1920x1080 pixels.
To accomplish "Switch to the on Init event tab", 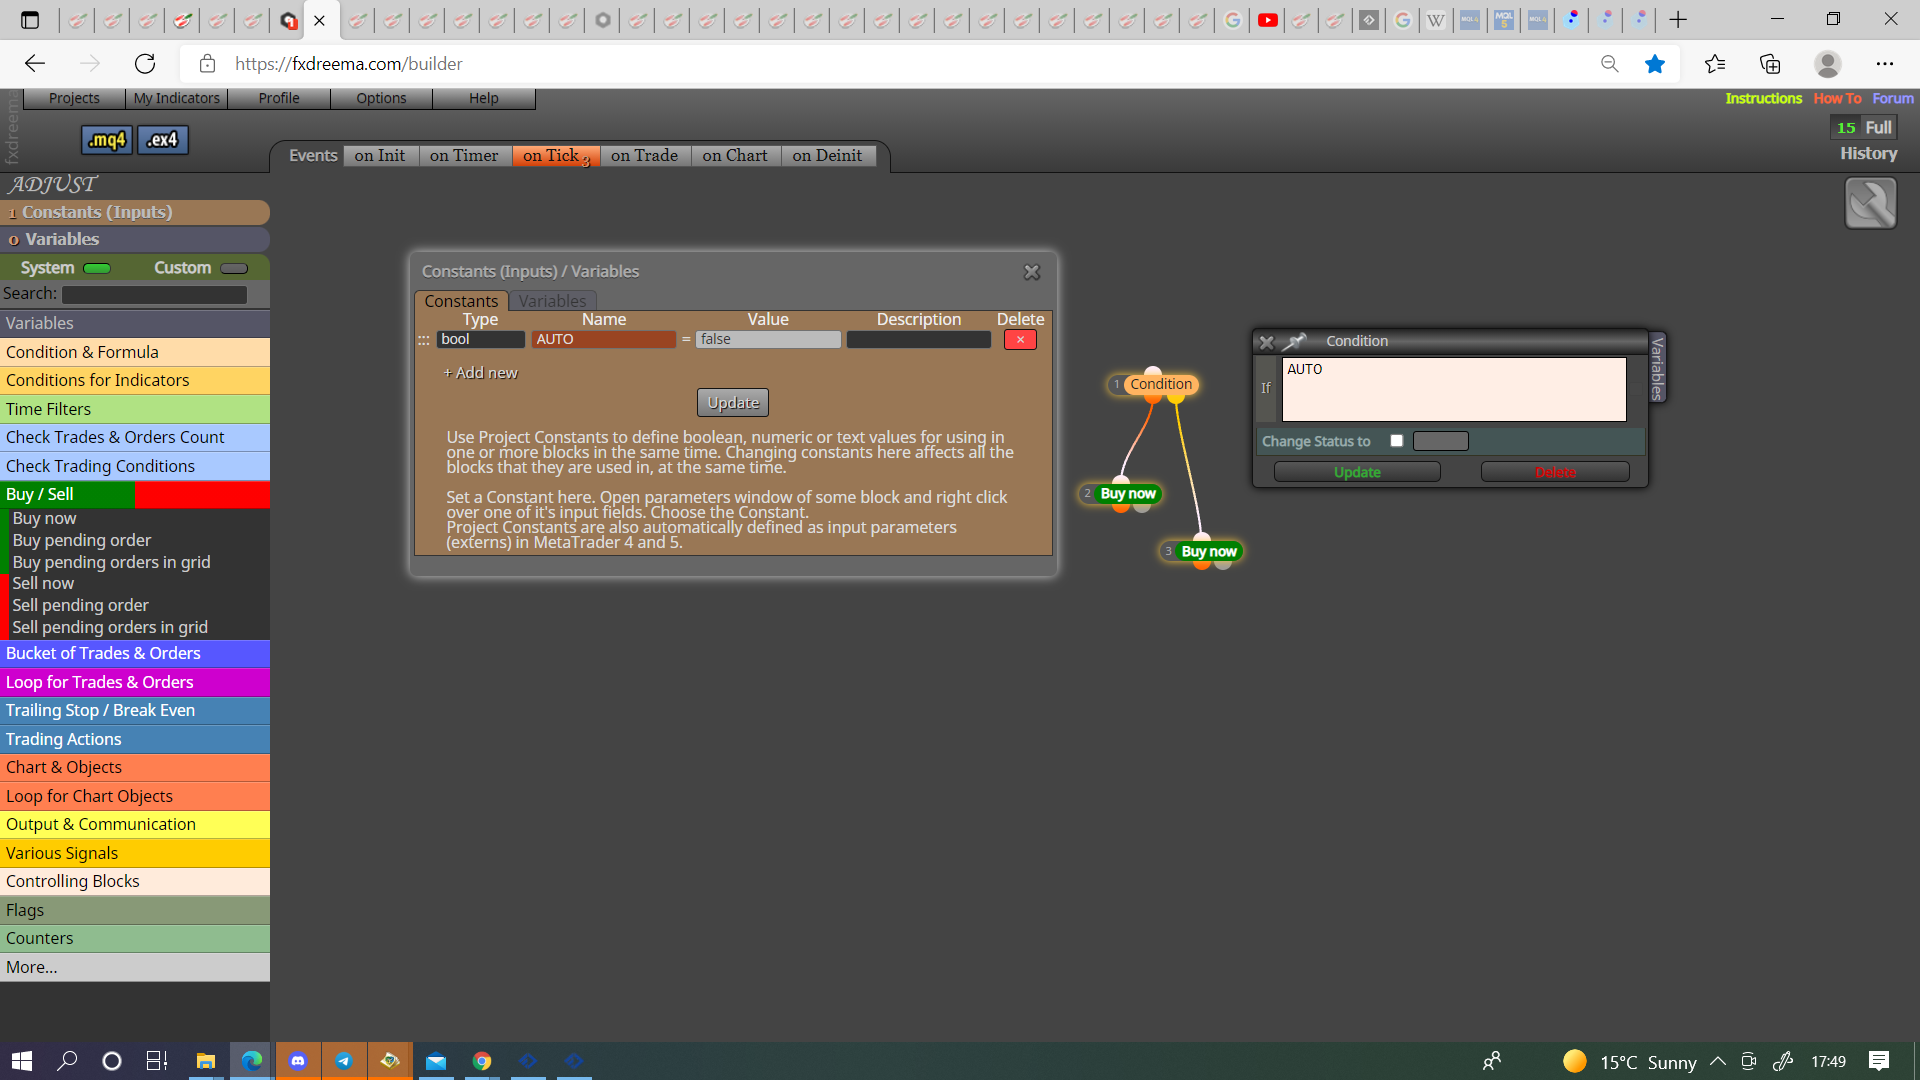I will [380, 156].
